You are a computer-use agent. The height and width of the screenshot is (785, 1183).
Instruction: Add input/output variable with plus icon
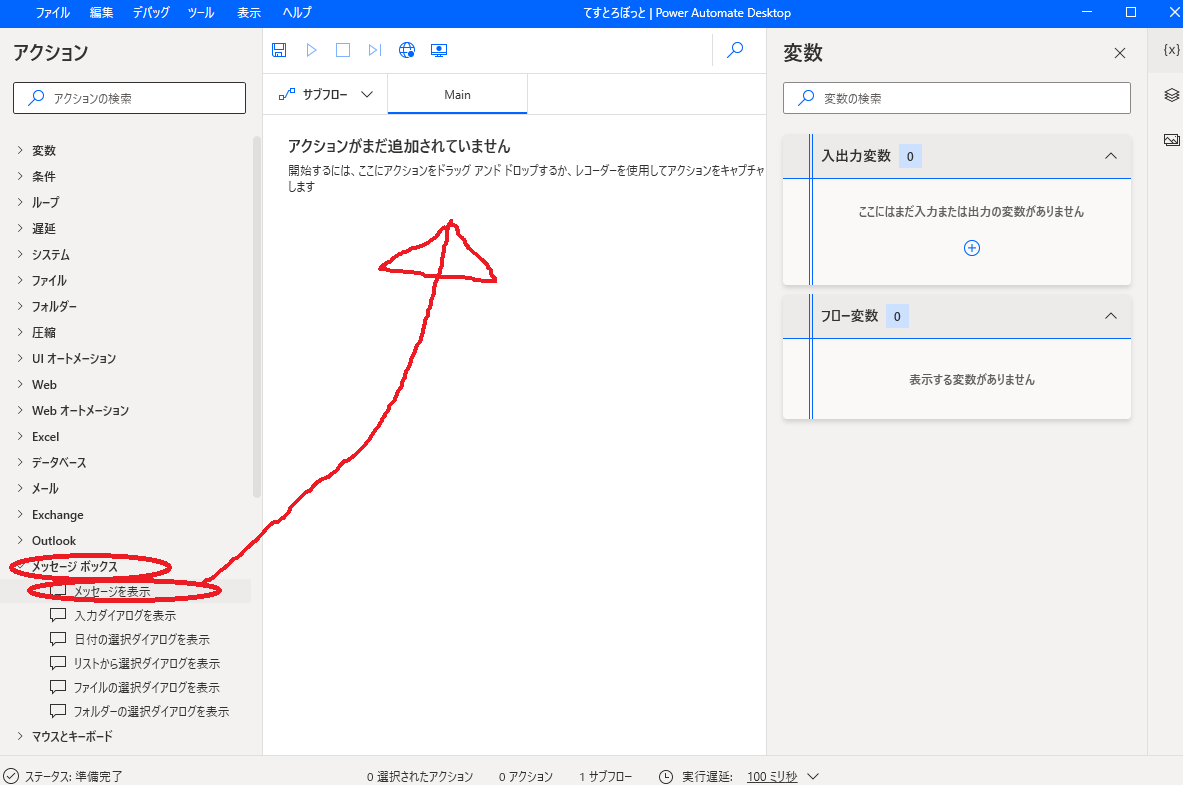click(971, 248)
